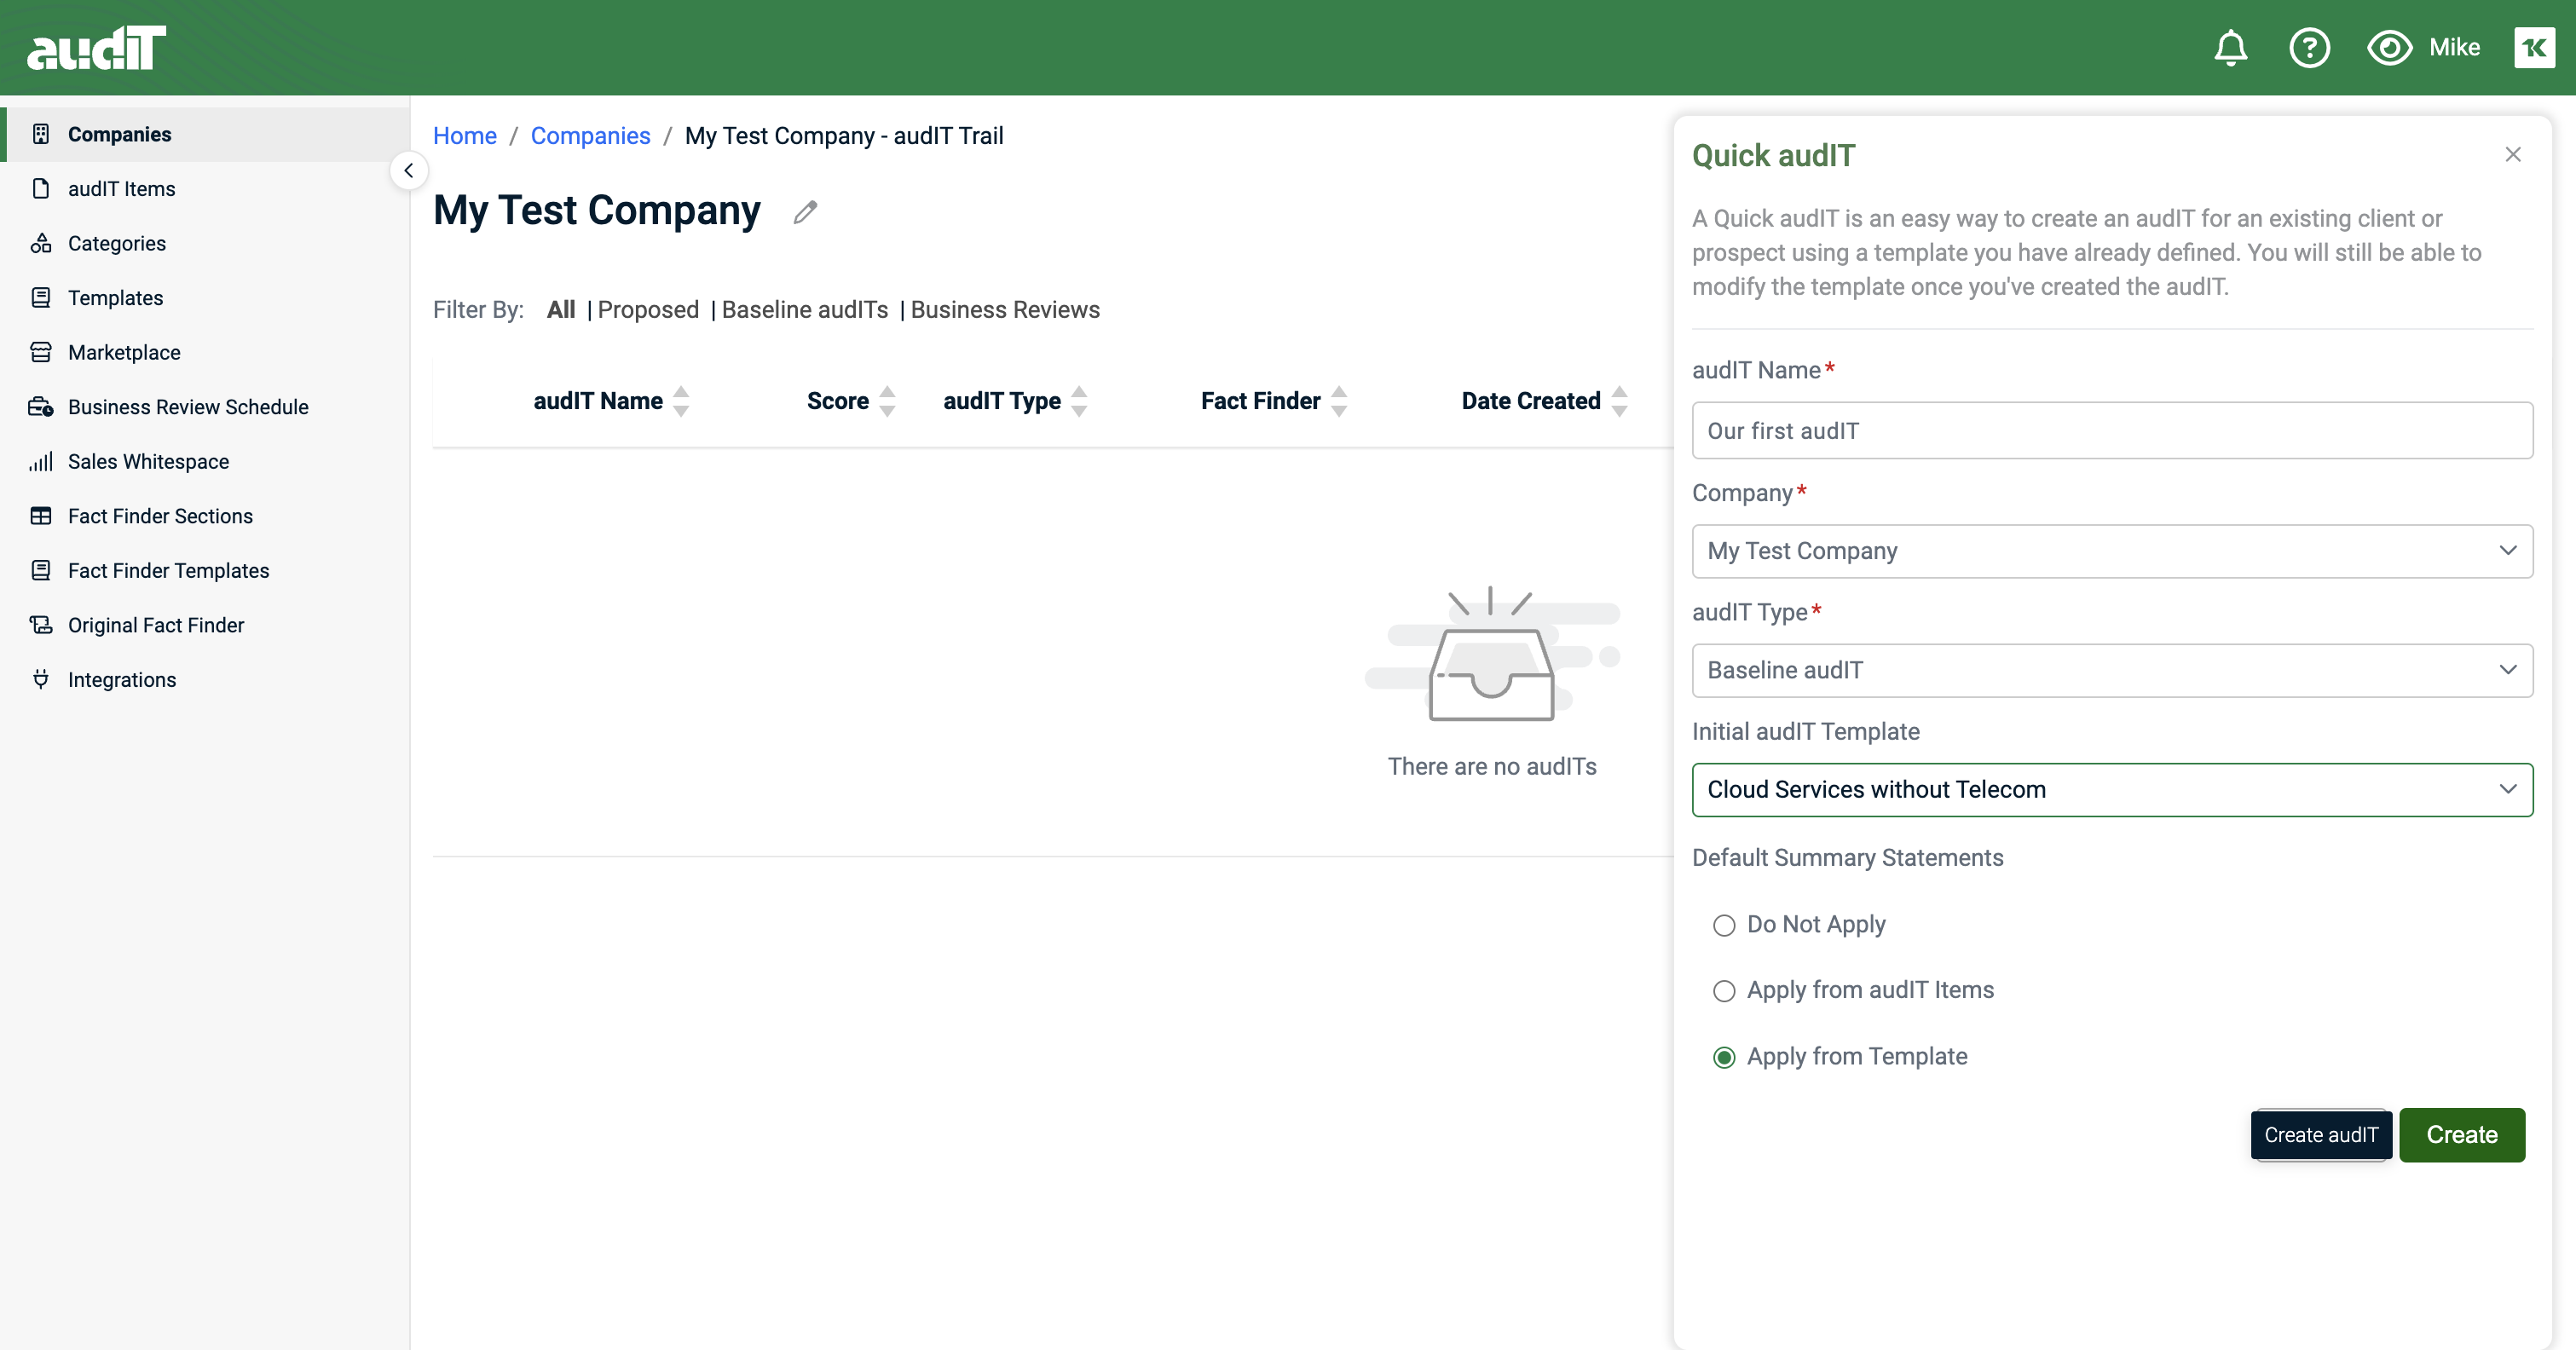Open the audIT Type dropdown
Image resolution: width=2576 pixels, height=1350 pixels.
point(2112,670)
